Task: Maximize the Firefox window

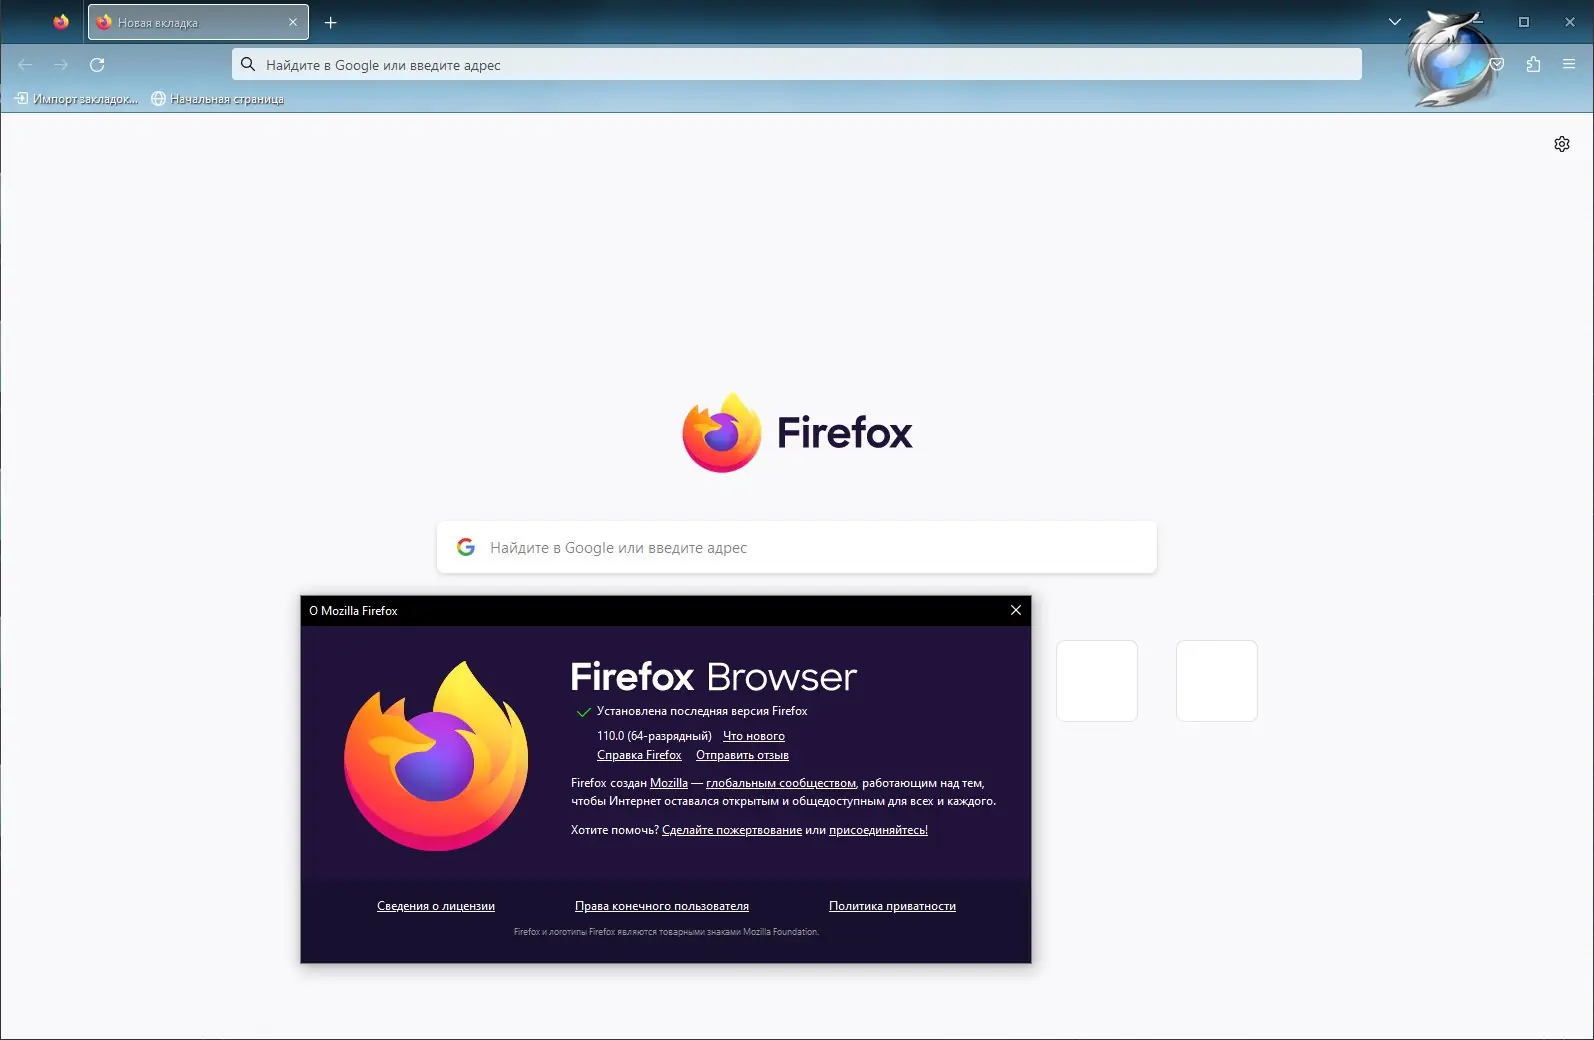Action: (x=1524, y=22)
